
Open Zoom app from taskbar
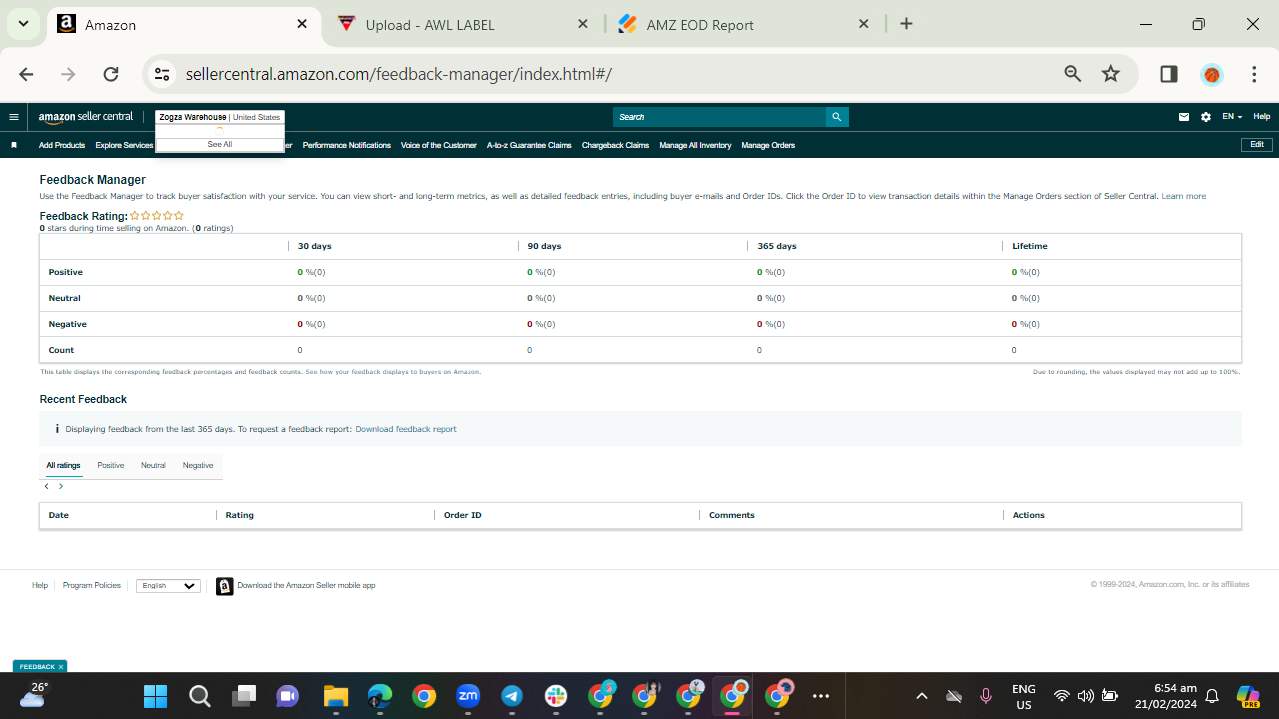467,696
